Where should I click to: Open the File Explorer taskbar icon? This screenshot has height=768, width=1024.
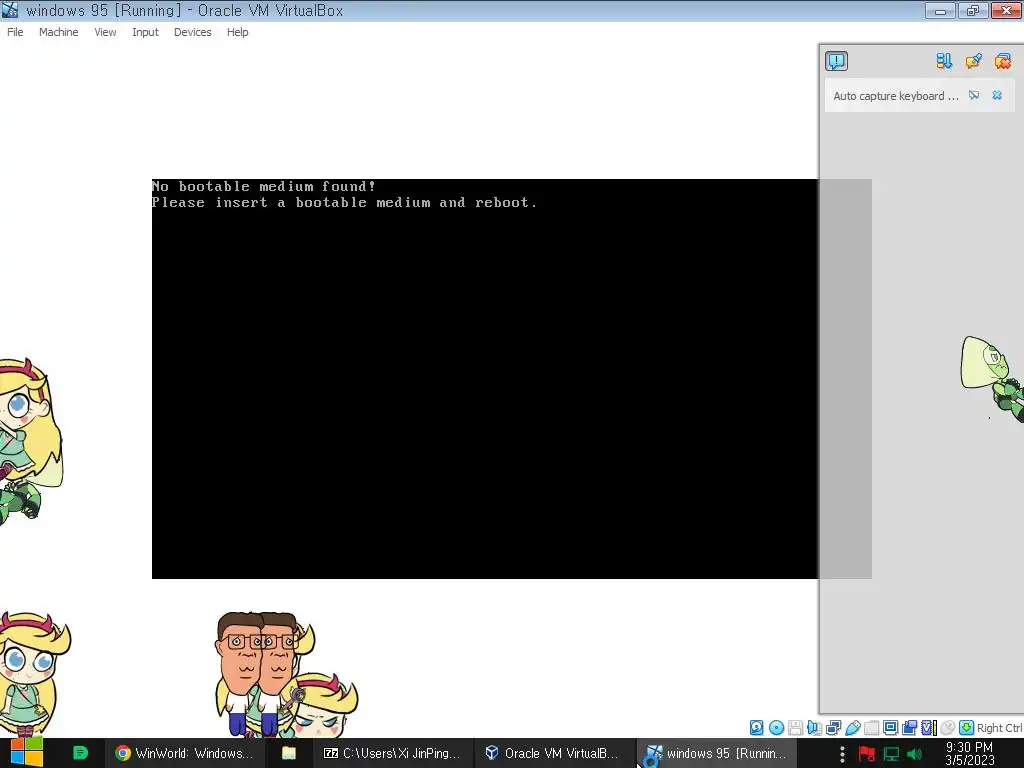coord(289,753)
